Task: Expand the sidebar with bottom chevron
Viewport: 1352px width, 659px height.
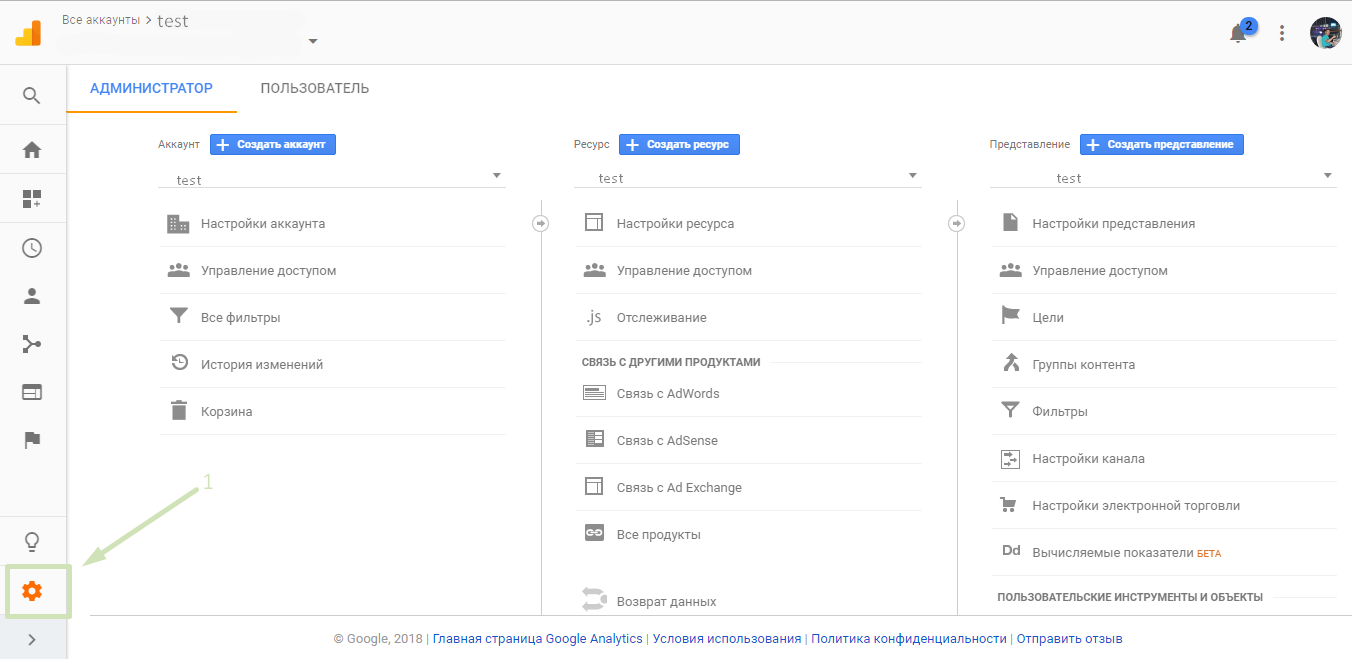Action: point(32,640)
